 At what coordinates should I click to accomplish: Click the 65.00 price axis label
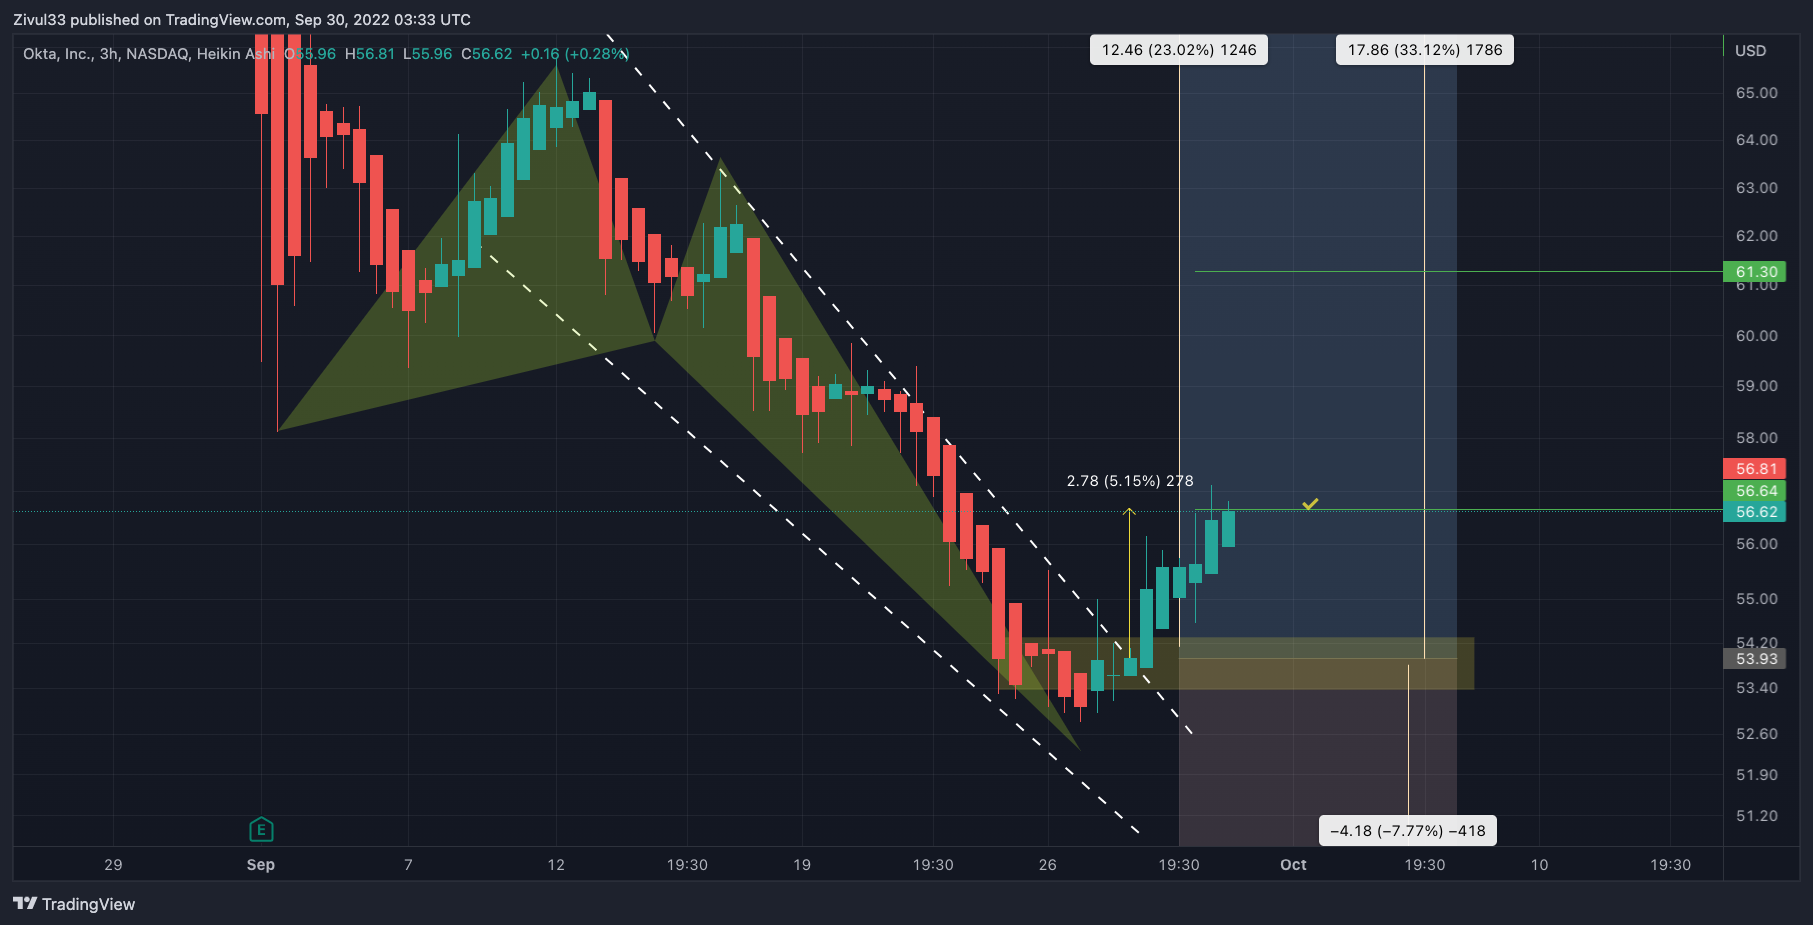click(x=1757, y=93)
